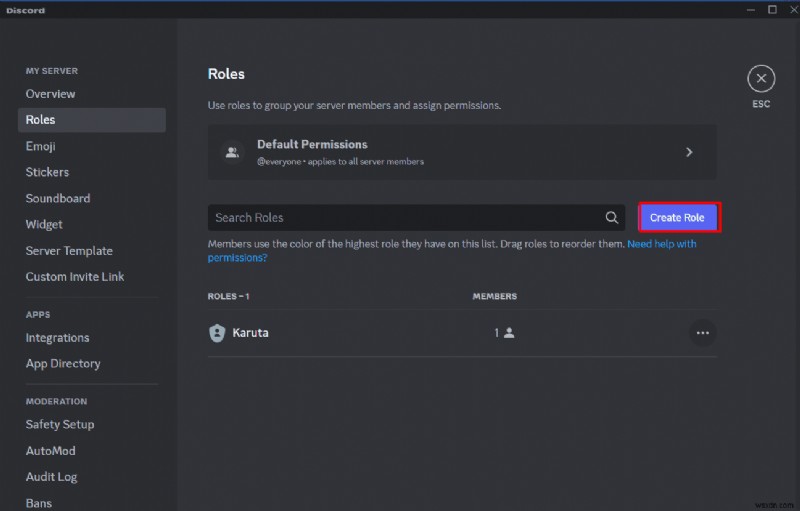The height and width of the screenshot is (511, 800).
Task: Select Roles in the sidebar
Action: point(91,120)
